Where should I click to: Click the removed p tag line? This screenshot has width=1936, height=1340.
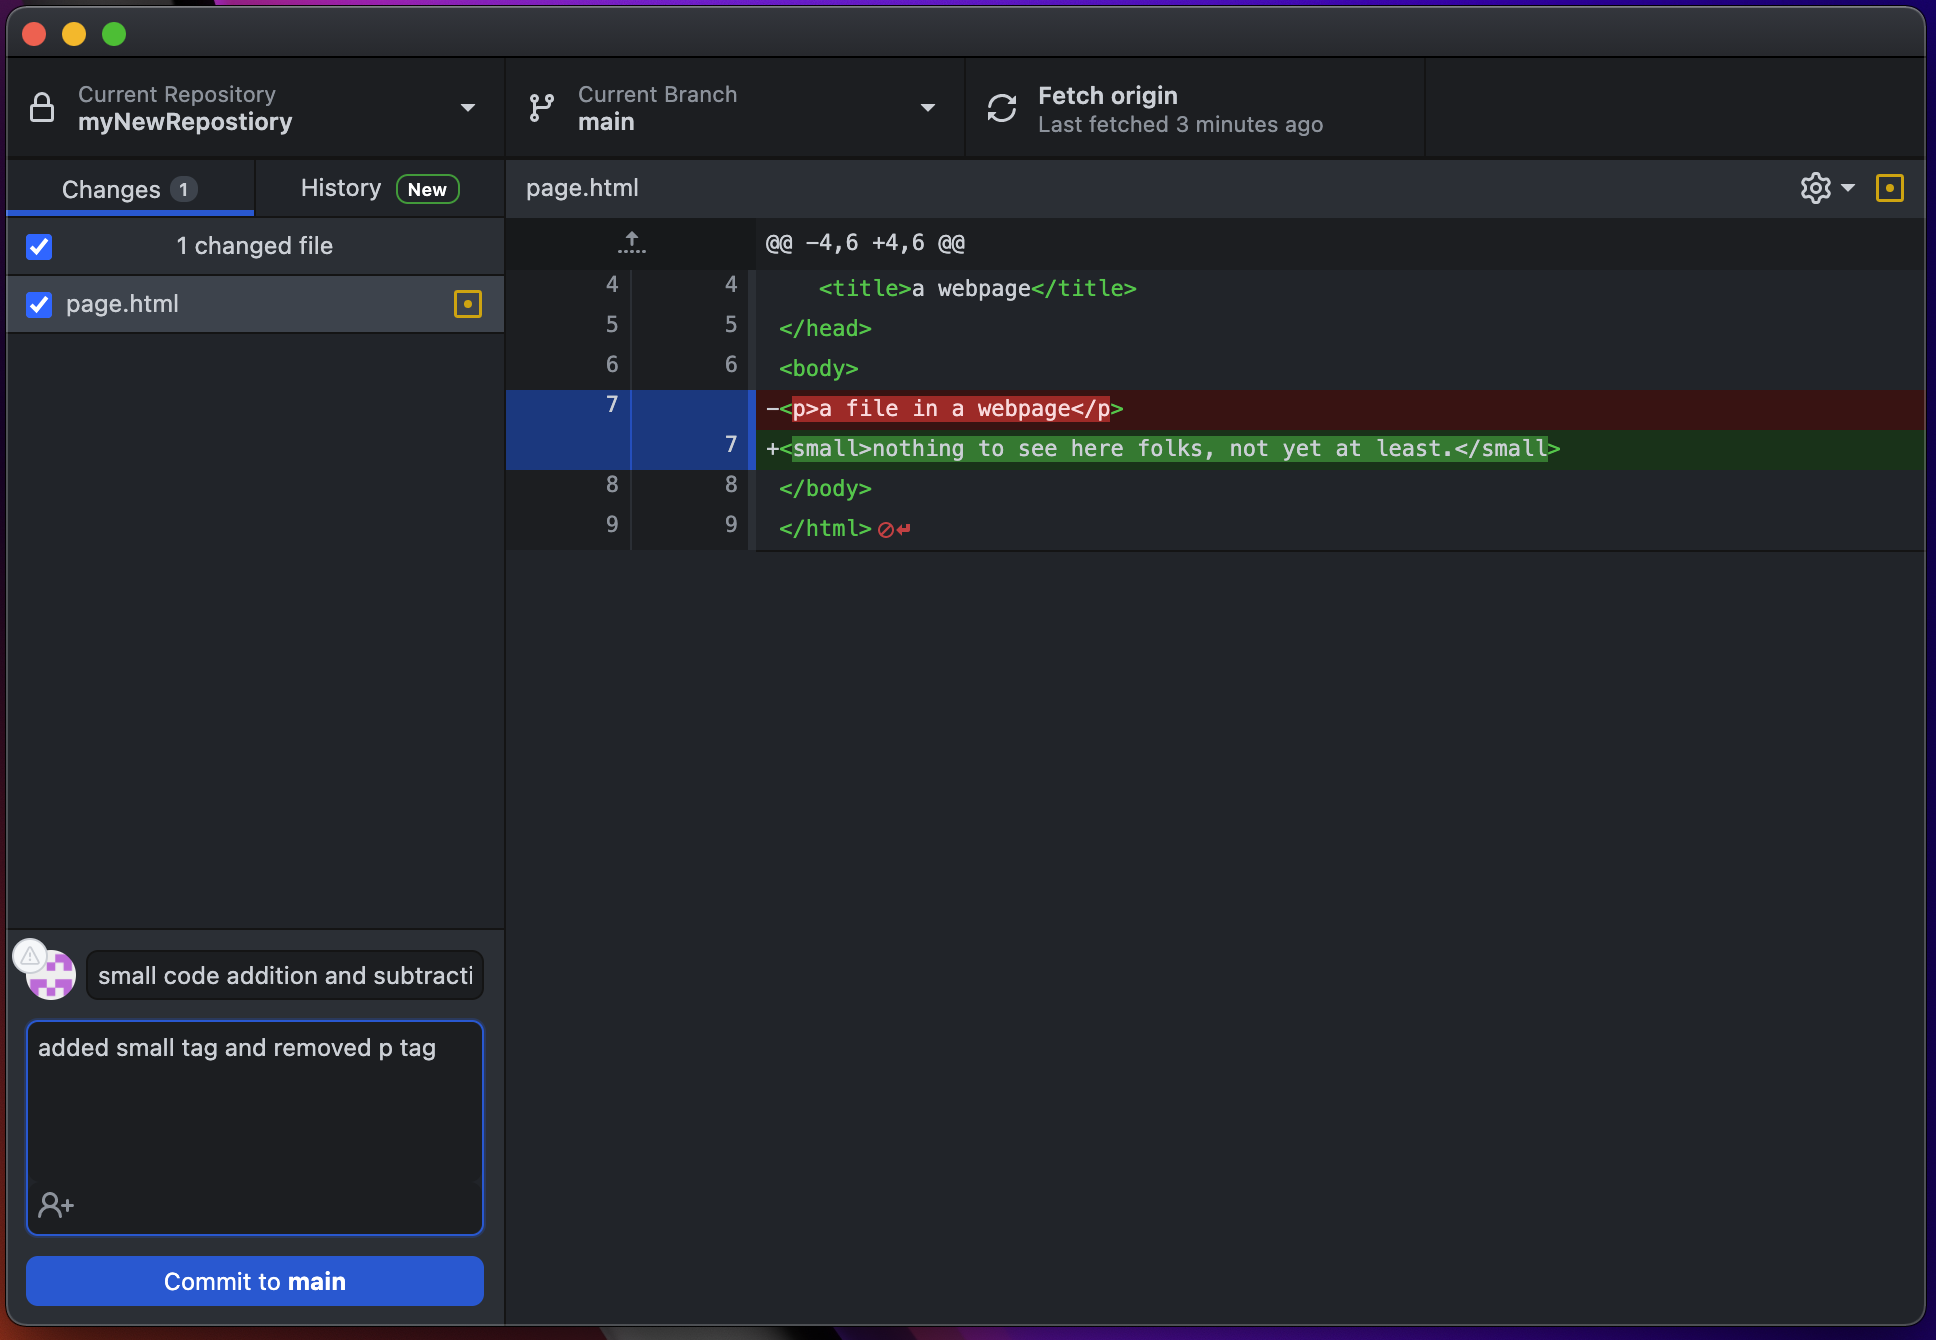pos(1340,409)
